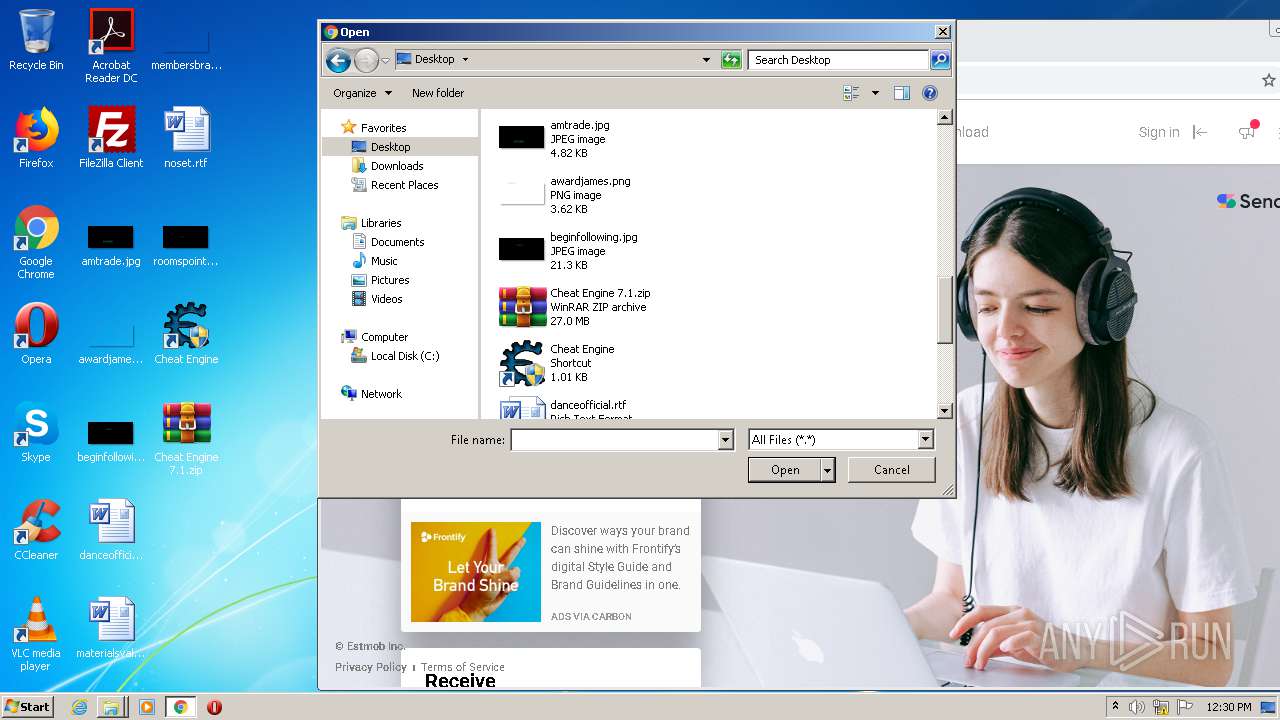This screenshot has height=720, width=1280.
Task: Select the FileZilla Client desktop icon
Action: pyautogui.click(x=111, y=138)
